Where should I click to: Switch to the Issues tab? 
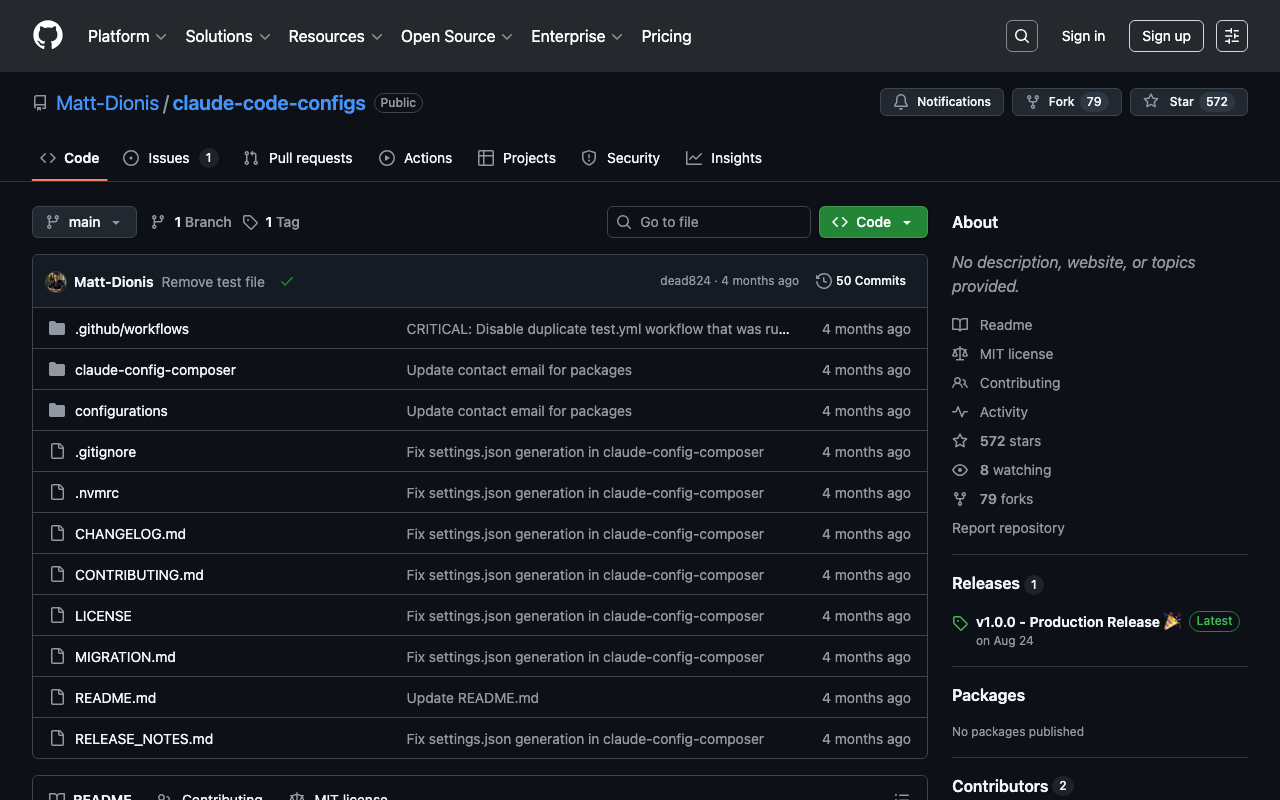(169, 158)
